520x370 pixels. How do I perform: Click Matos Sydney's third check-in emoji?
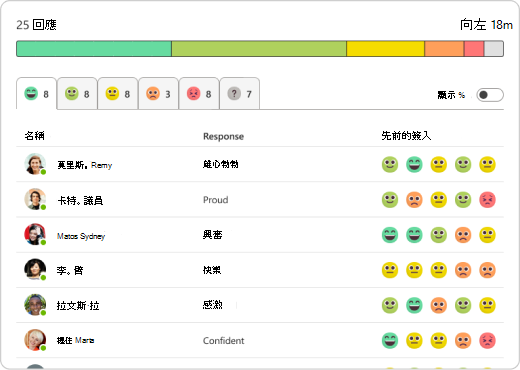[x=439, y=235]
